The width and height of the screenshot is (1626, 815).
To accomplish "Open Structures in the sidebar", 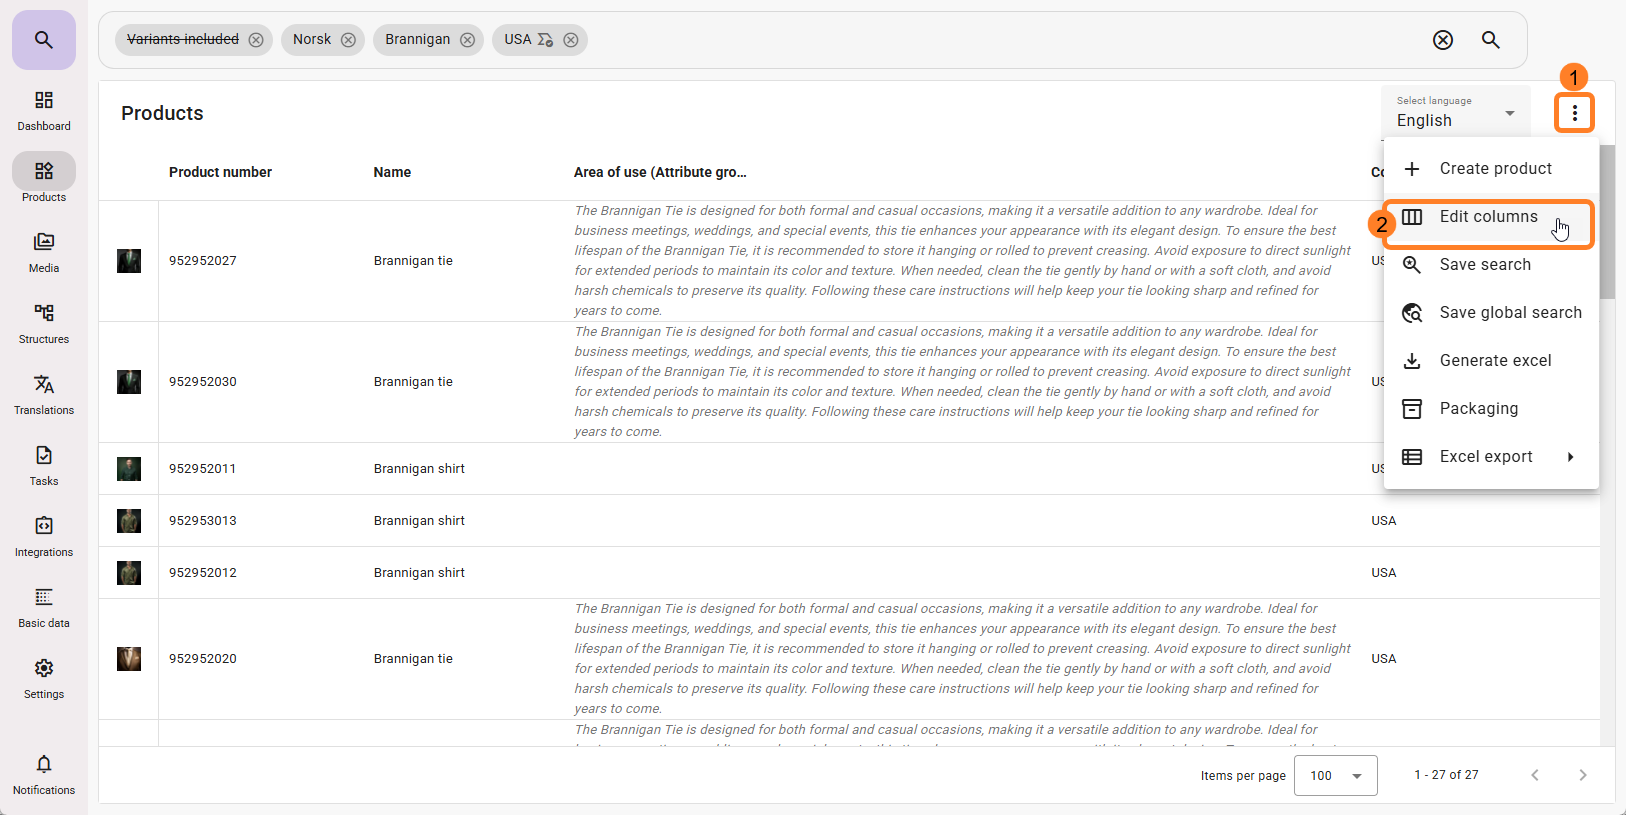I will click(44, 323).
